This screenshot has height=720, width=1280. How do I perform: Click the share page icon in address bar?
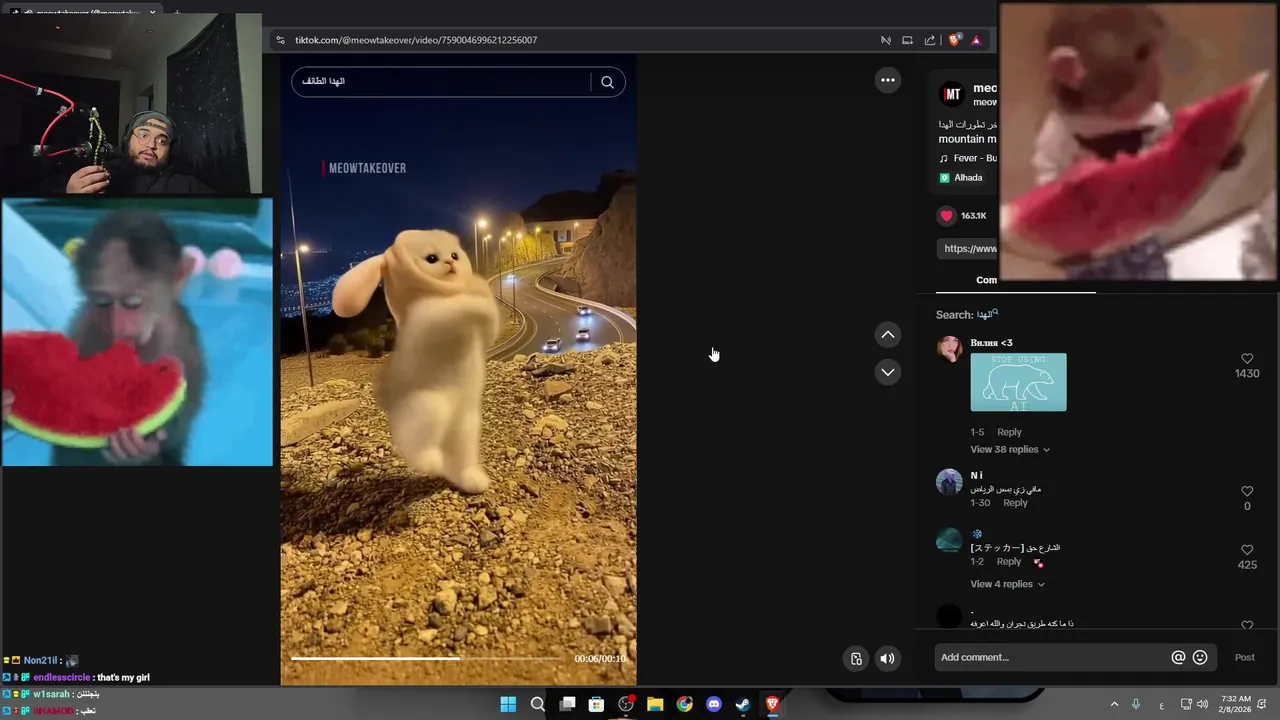tap(930, 40)
